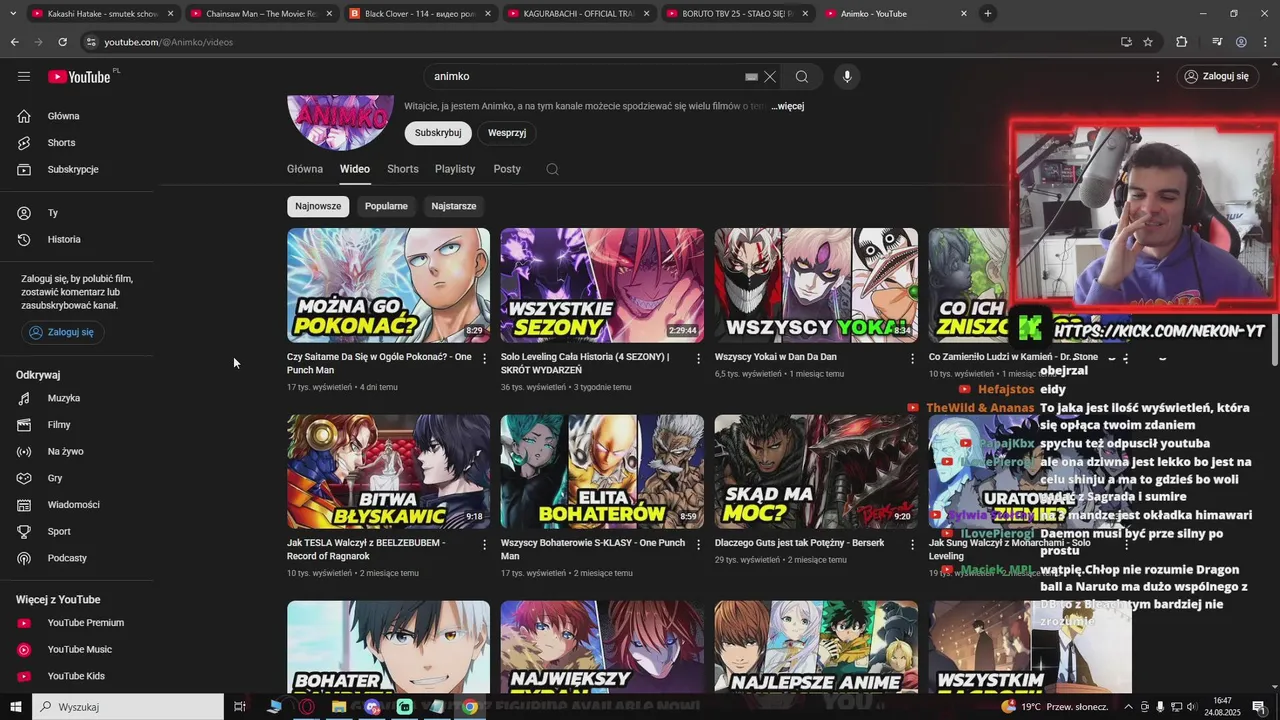Click the search magnifier button
The height and width of the screenshot is (720, 1280).
click(802, 76)
